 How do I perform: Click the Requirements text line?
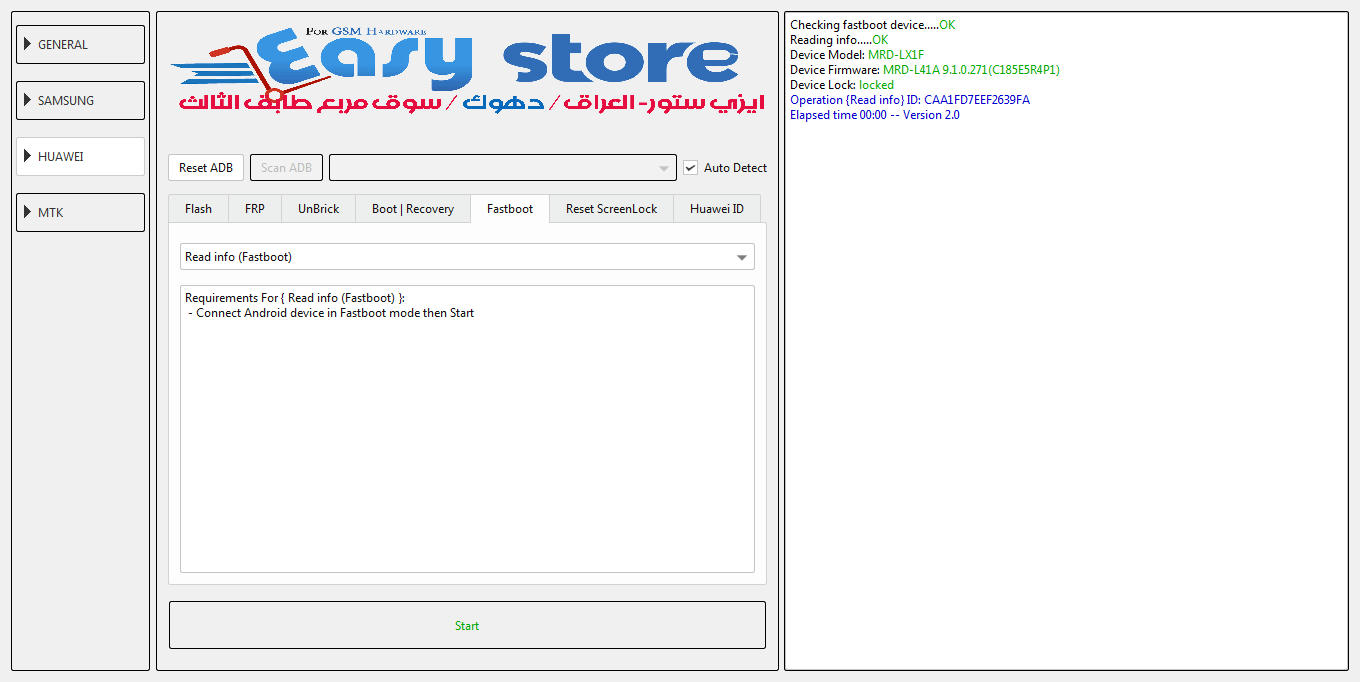(x=295, y=298)
